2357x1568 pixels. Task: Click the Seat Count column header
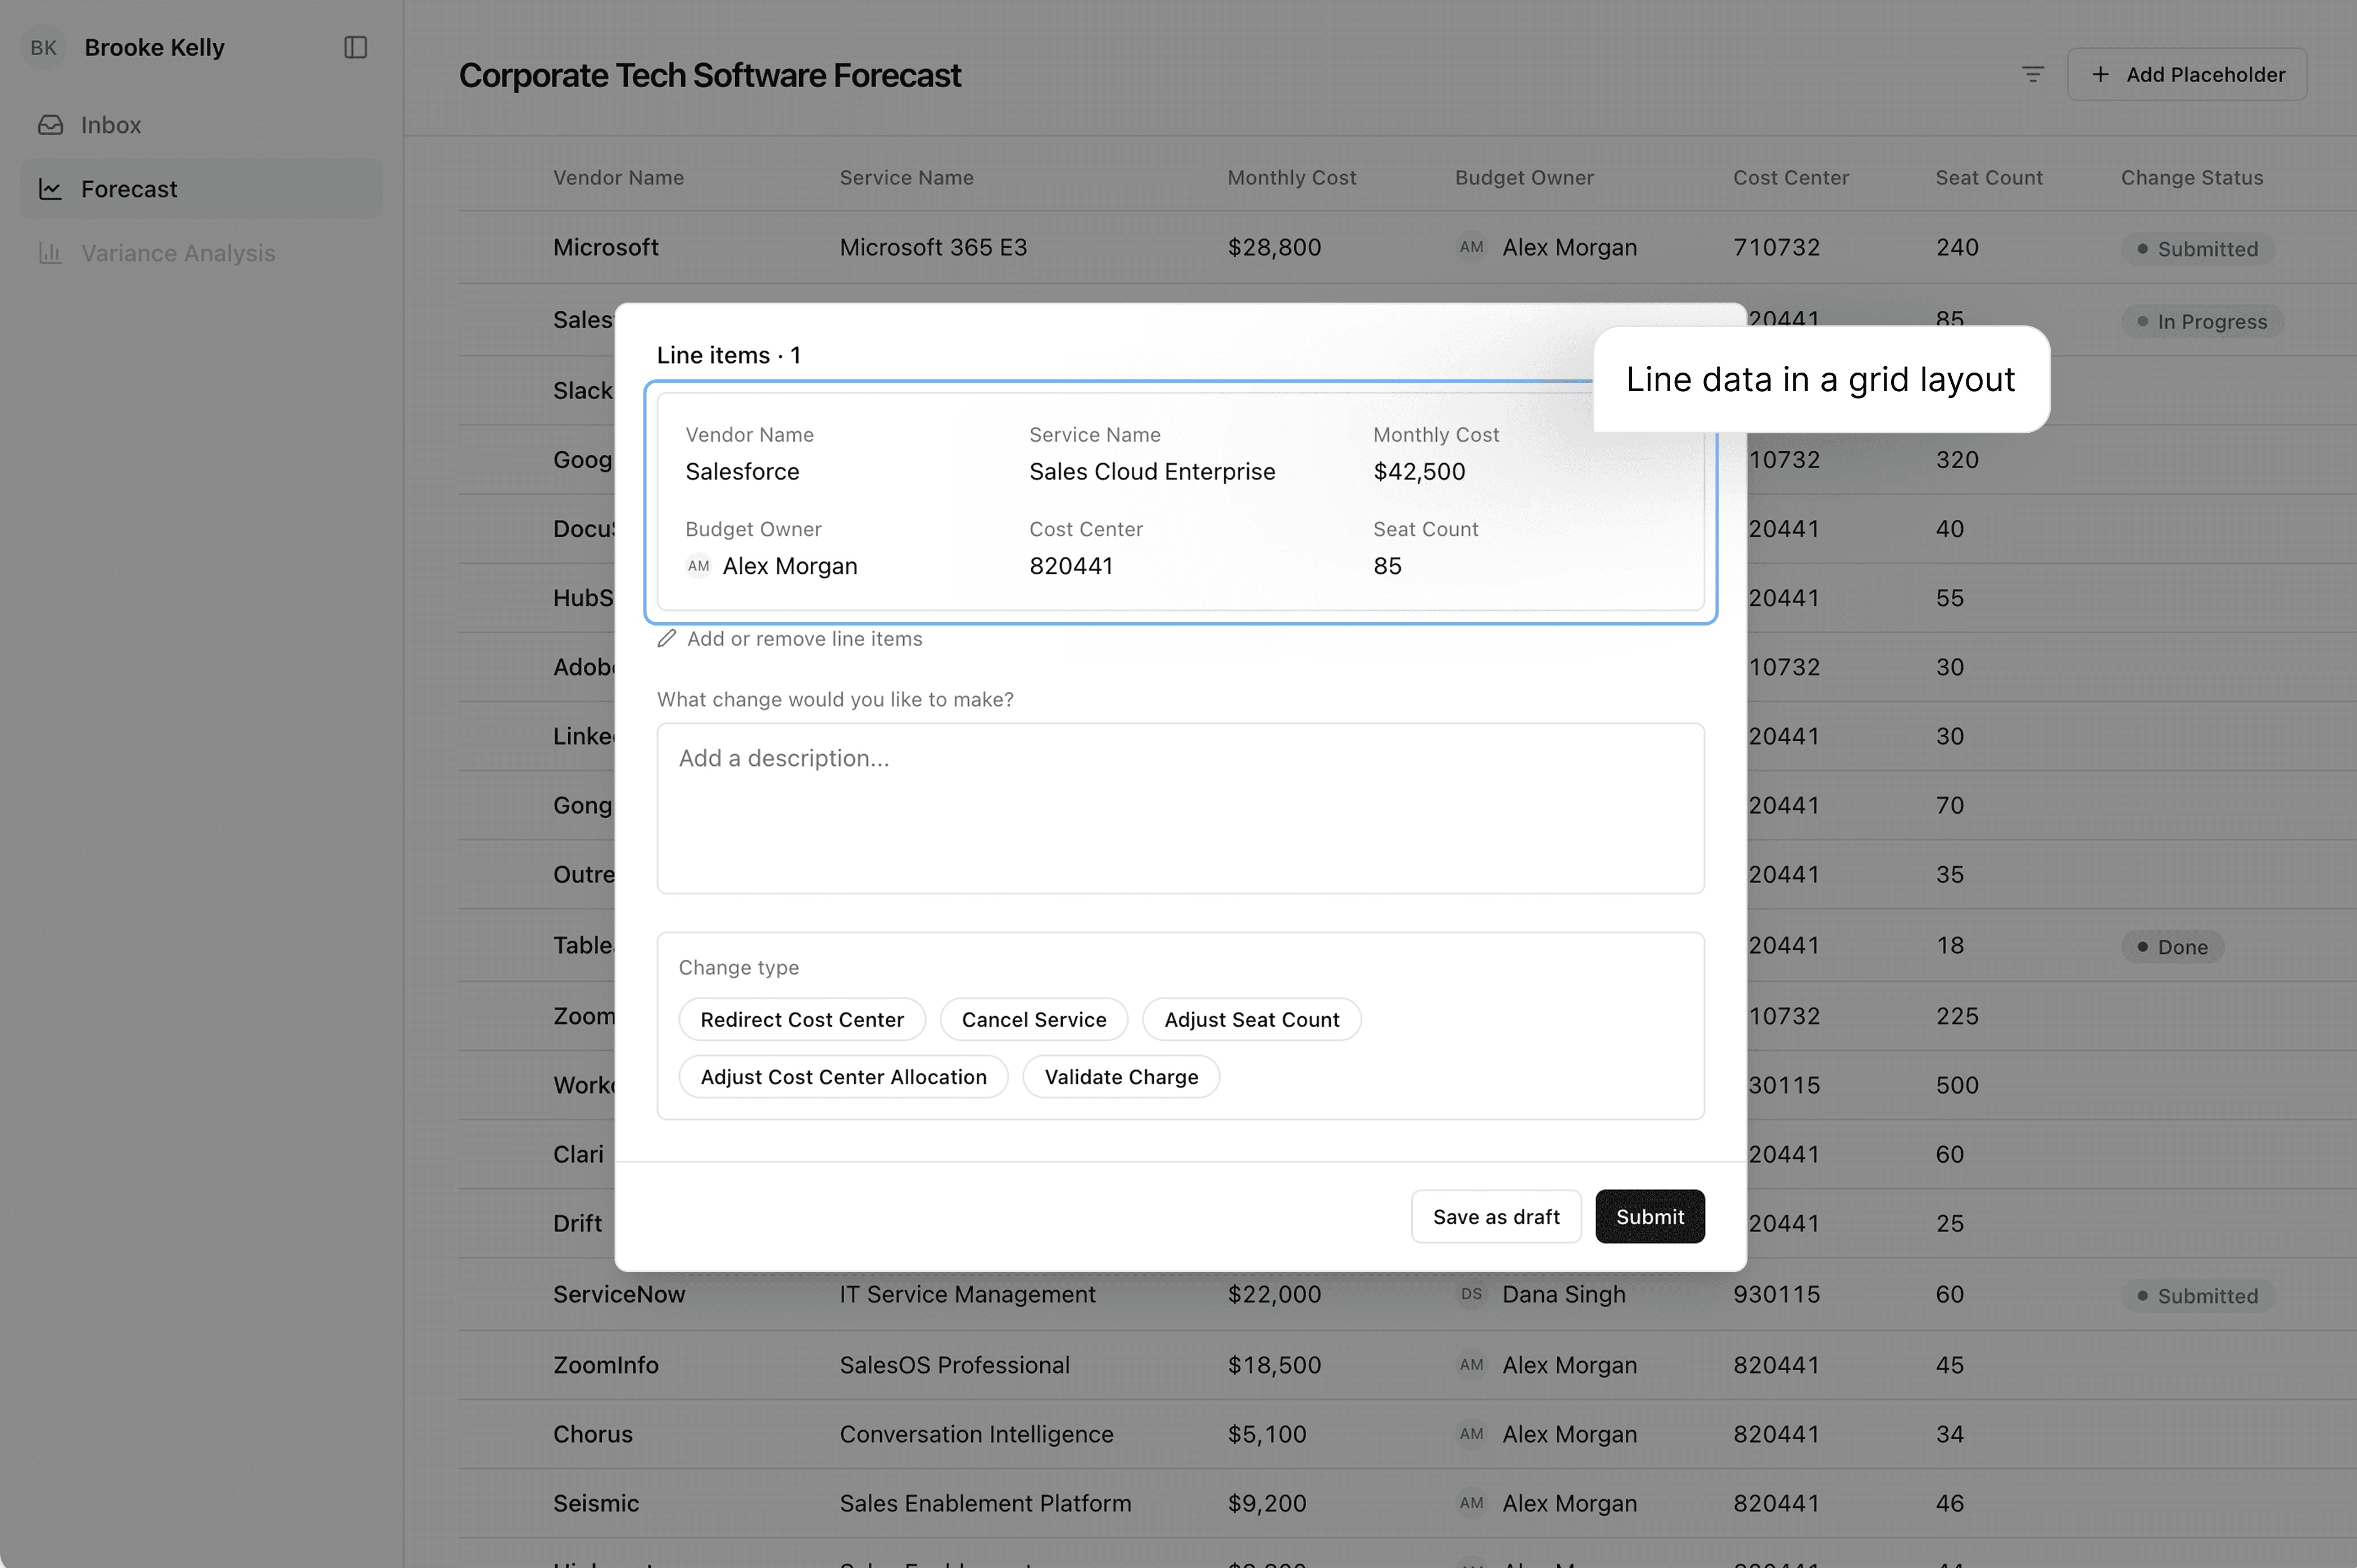(x=1989, y=178)
